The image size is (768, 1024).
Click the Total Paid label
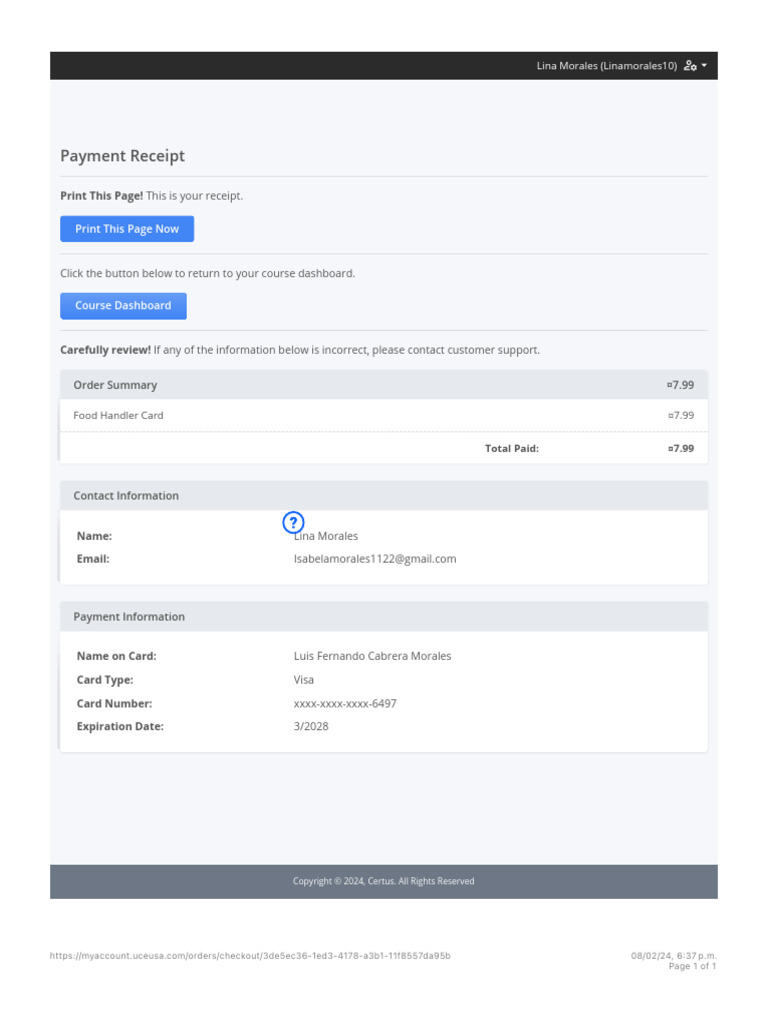pyautogui.click(x=511, y=449)
